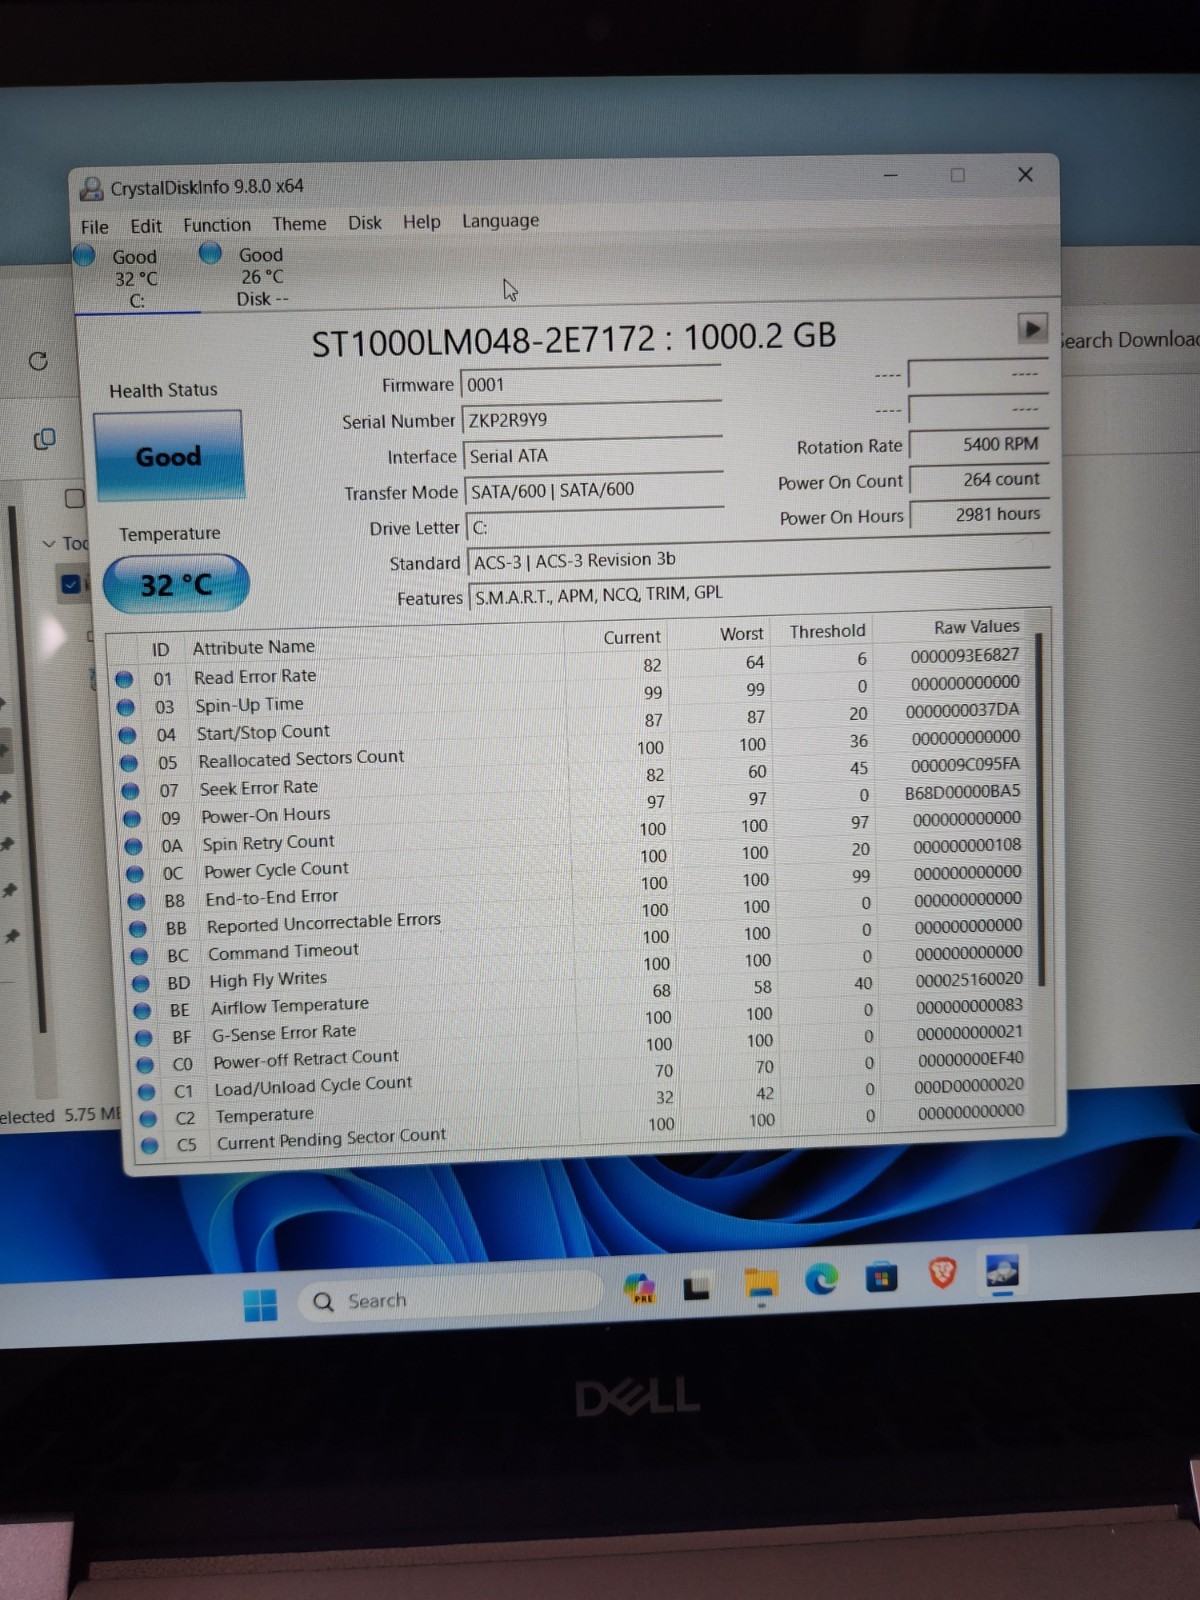Open the Function menu
Screen dimensions: 1200x1600
217,225
